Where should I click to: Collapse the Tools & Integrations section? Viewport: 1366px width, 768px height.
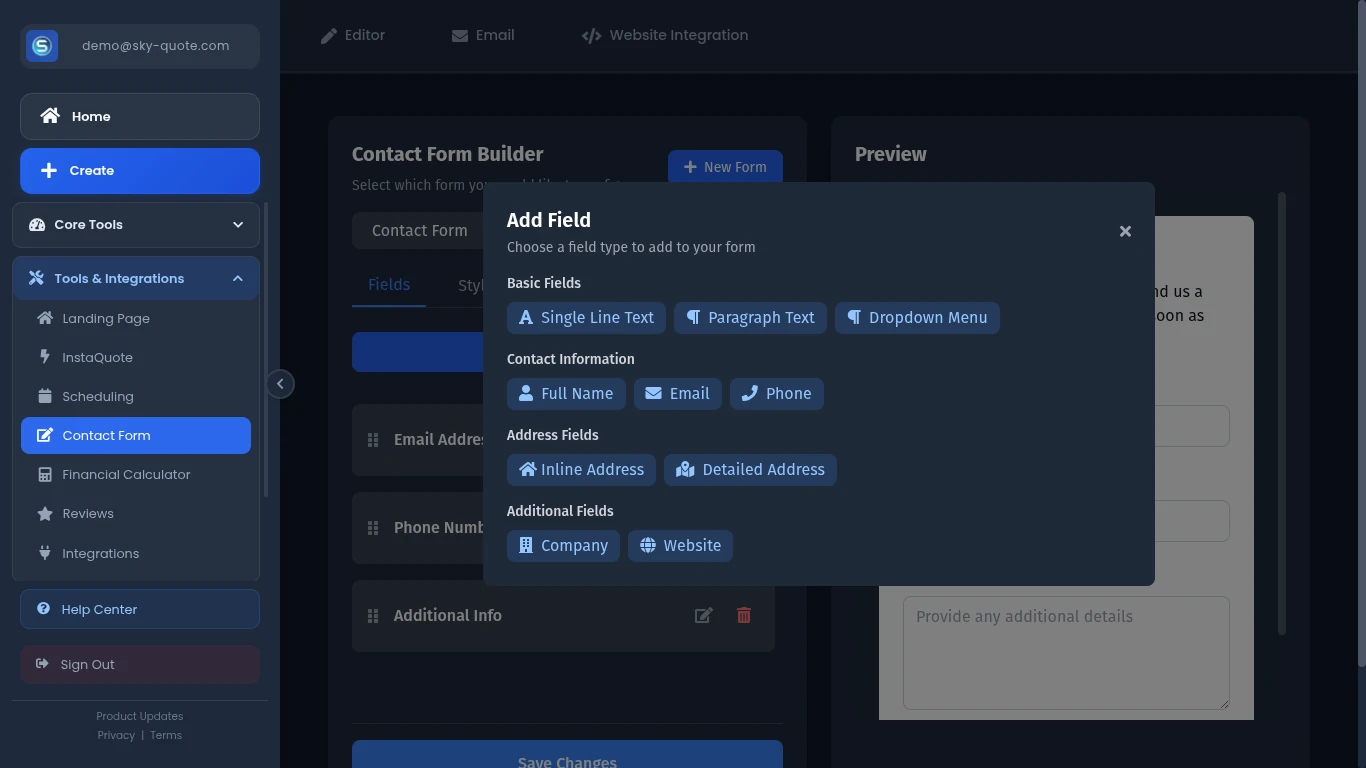[136, 278]
